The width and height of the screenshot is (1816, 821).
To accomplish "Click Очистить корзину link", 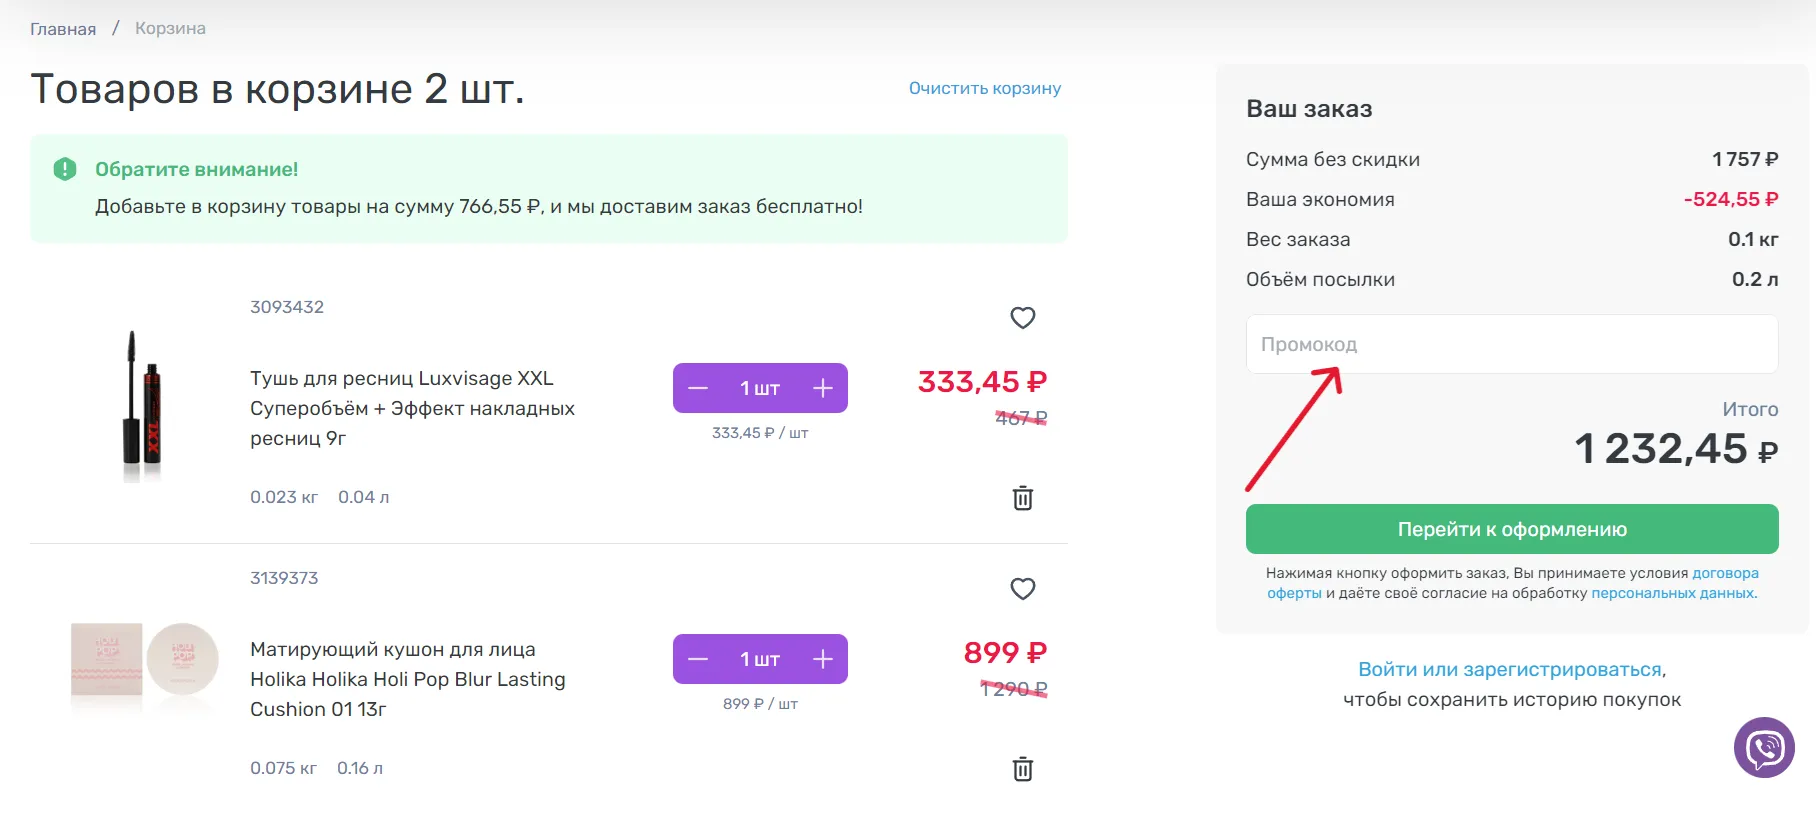I will 985,88.
